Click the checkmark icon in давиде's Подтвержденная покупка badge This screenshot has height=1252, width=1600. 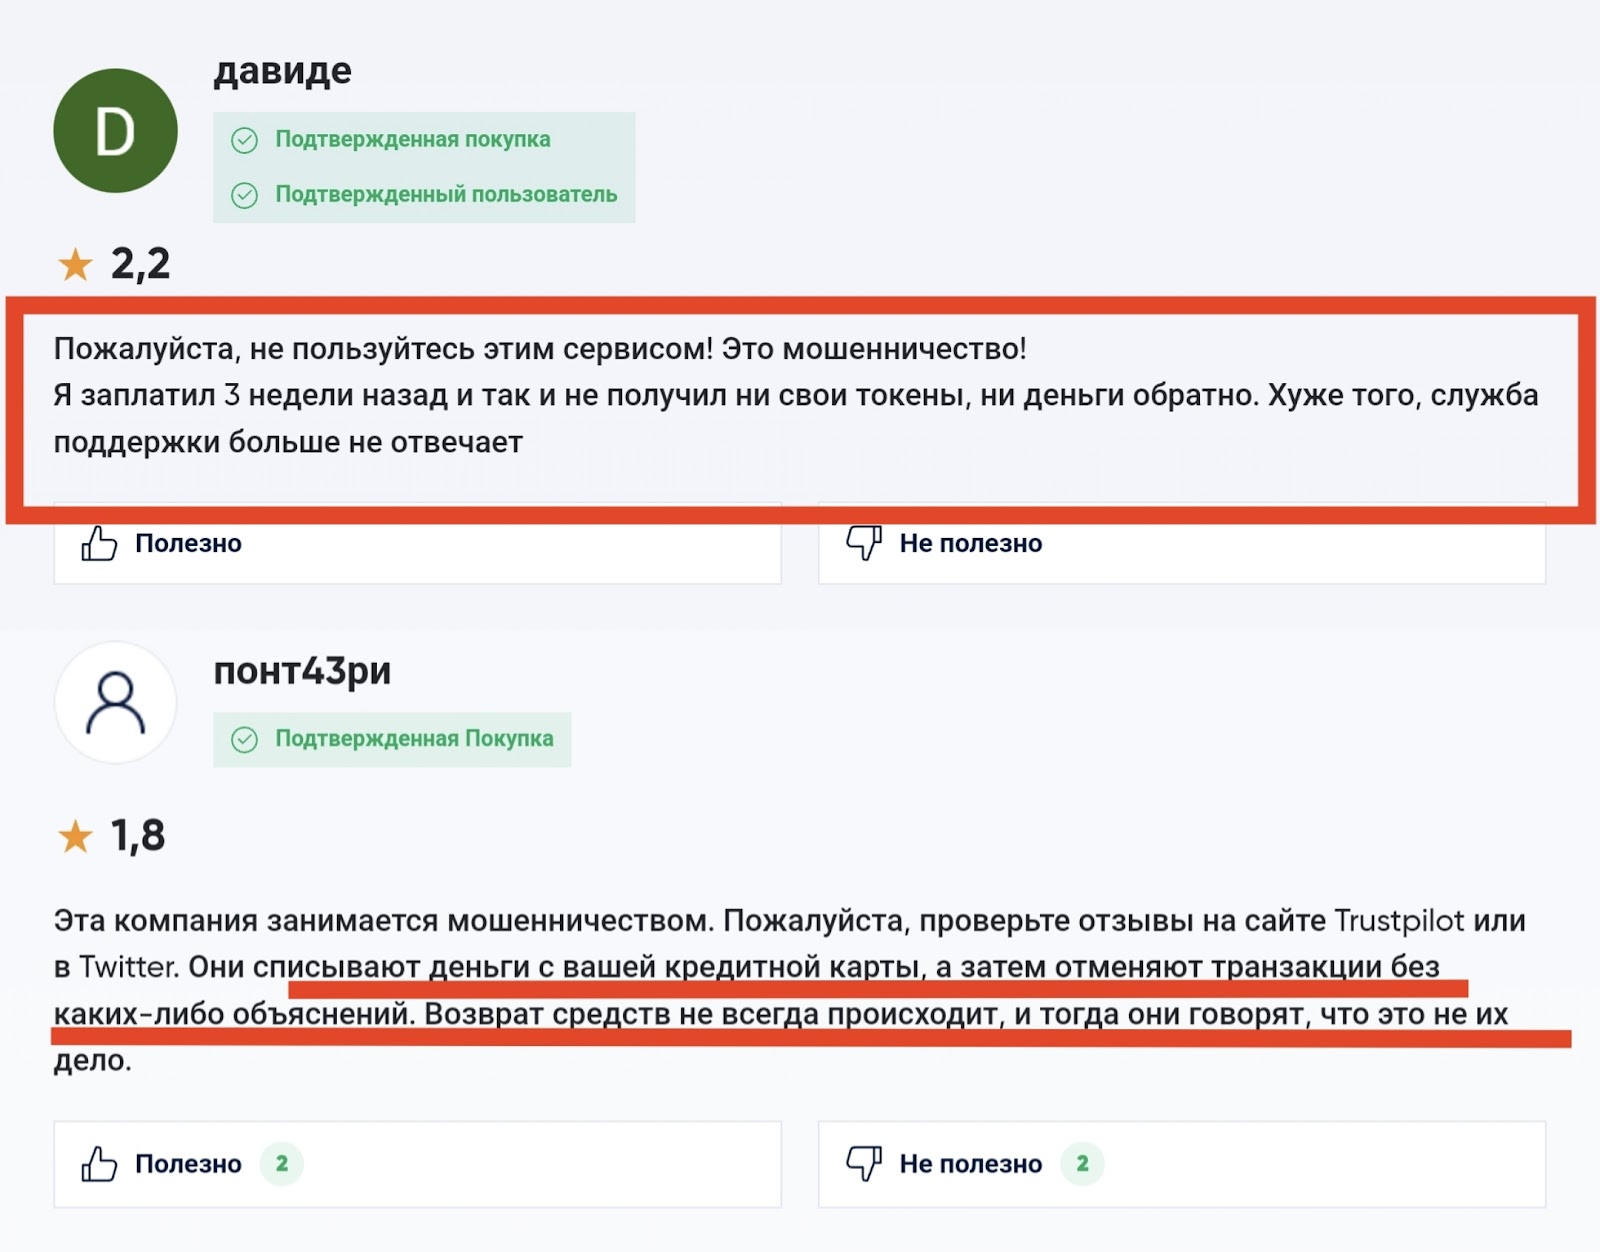point(245,140)
